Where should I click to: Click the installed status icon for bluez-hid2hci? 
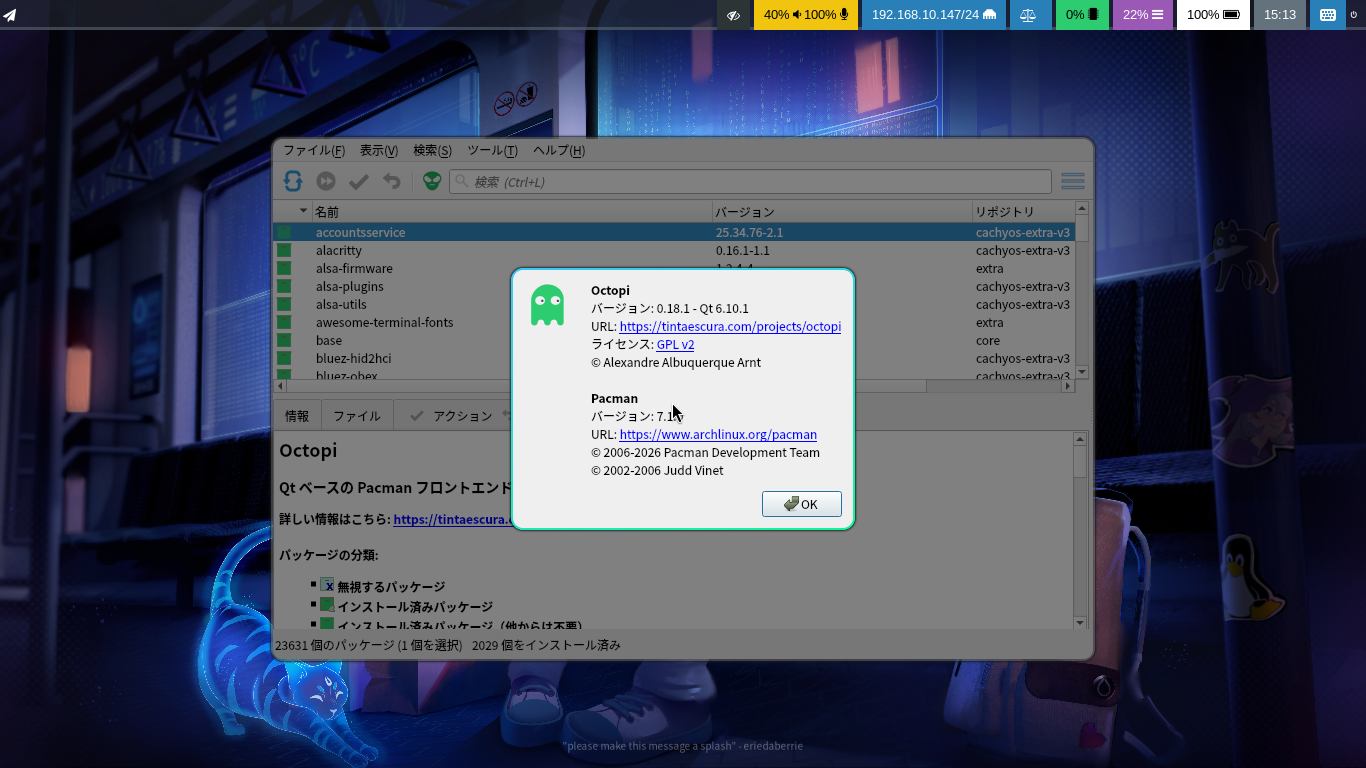(284, 358)
